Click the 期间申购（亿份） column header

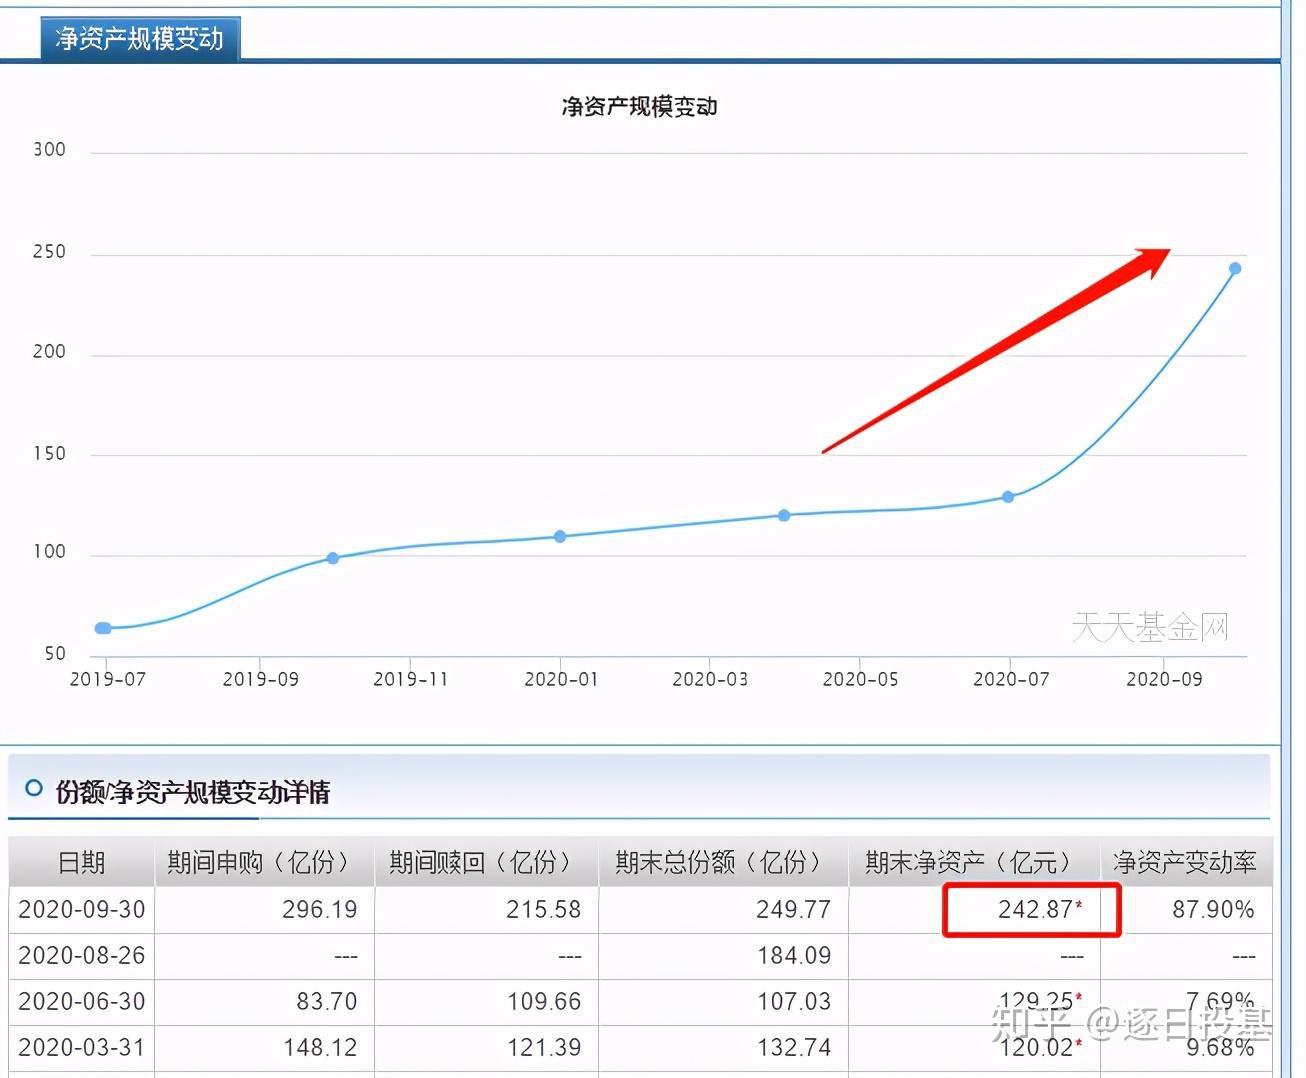tap(264, 862)
